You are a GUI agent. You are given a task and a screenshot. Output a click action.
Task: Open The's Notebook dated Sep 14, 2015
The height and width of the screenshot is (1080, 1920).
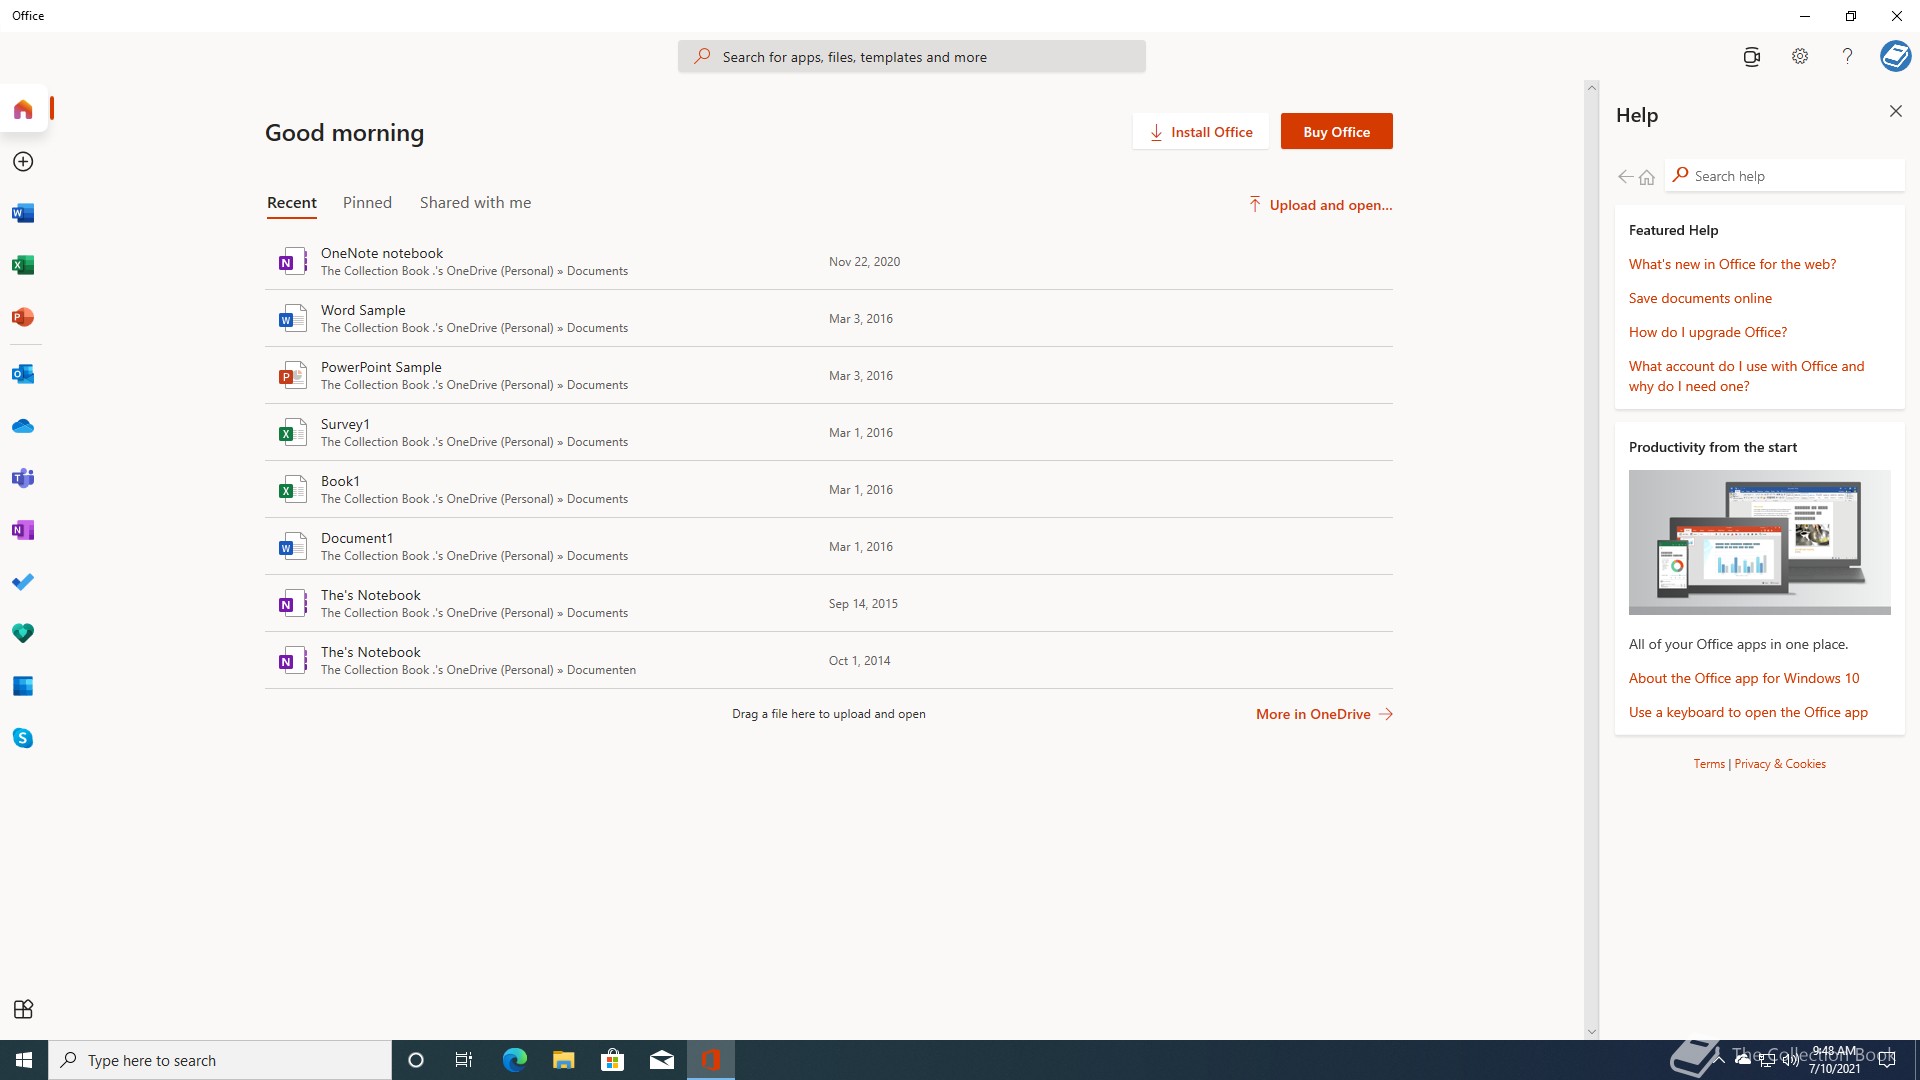828,604
